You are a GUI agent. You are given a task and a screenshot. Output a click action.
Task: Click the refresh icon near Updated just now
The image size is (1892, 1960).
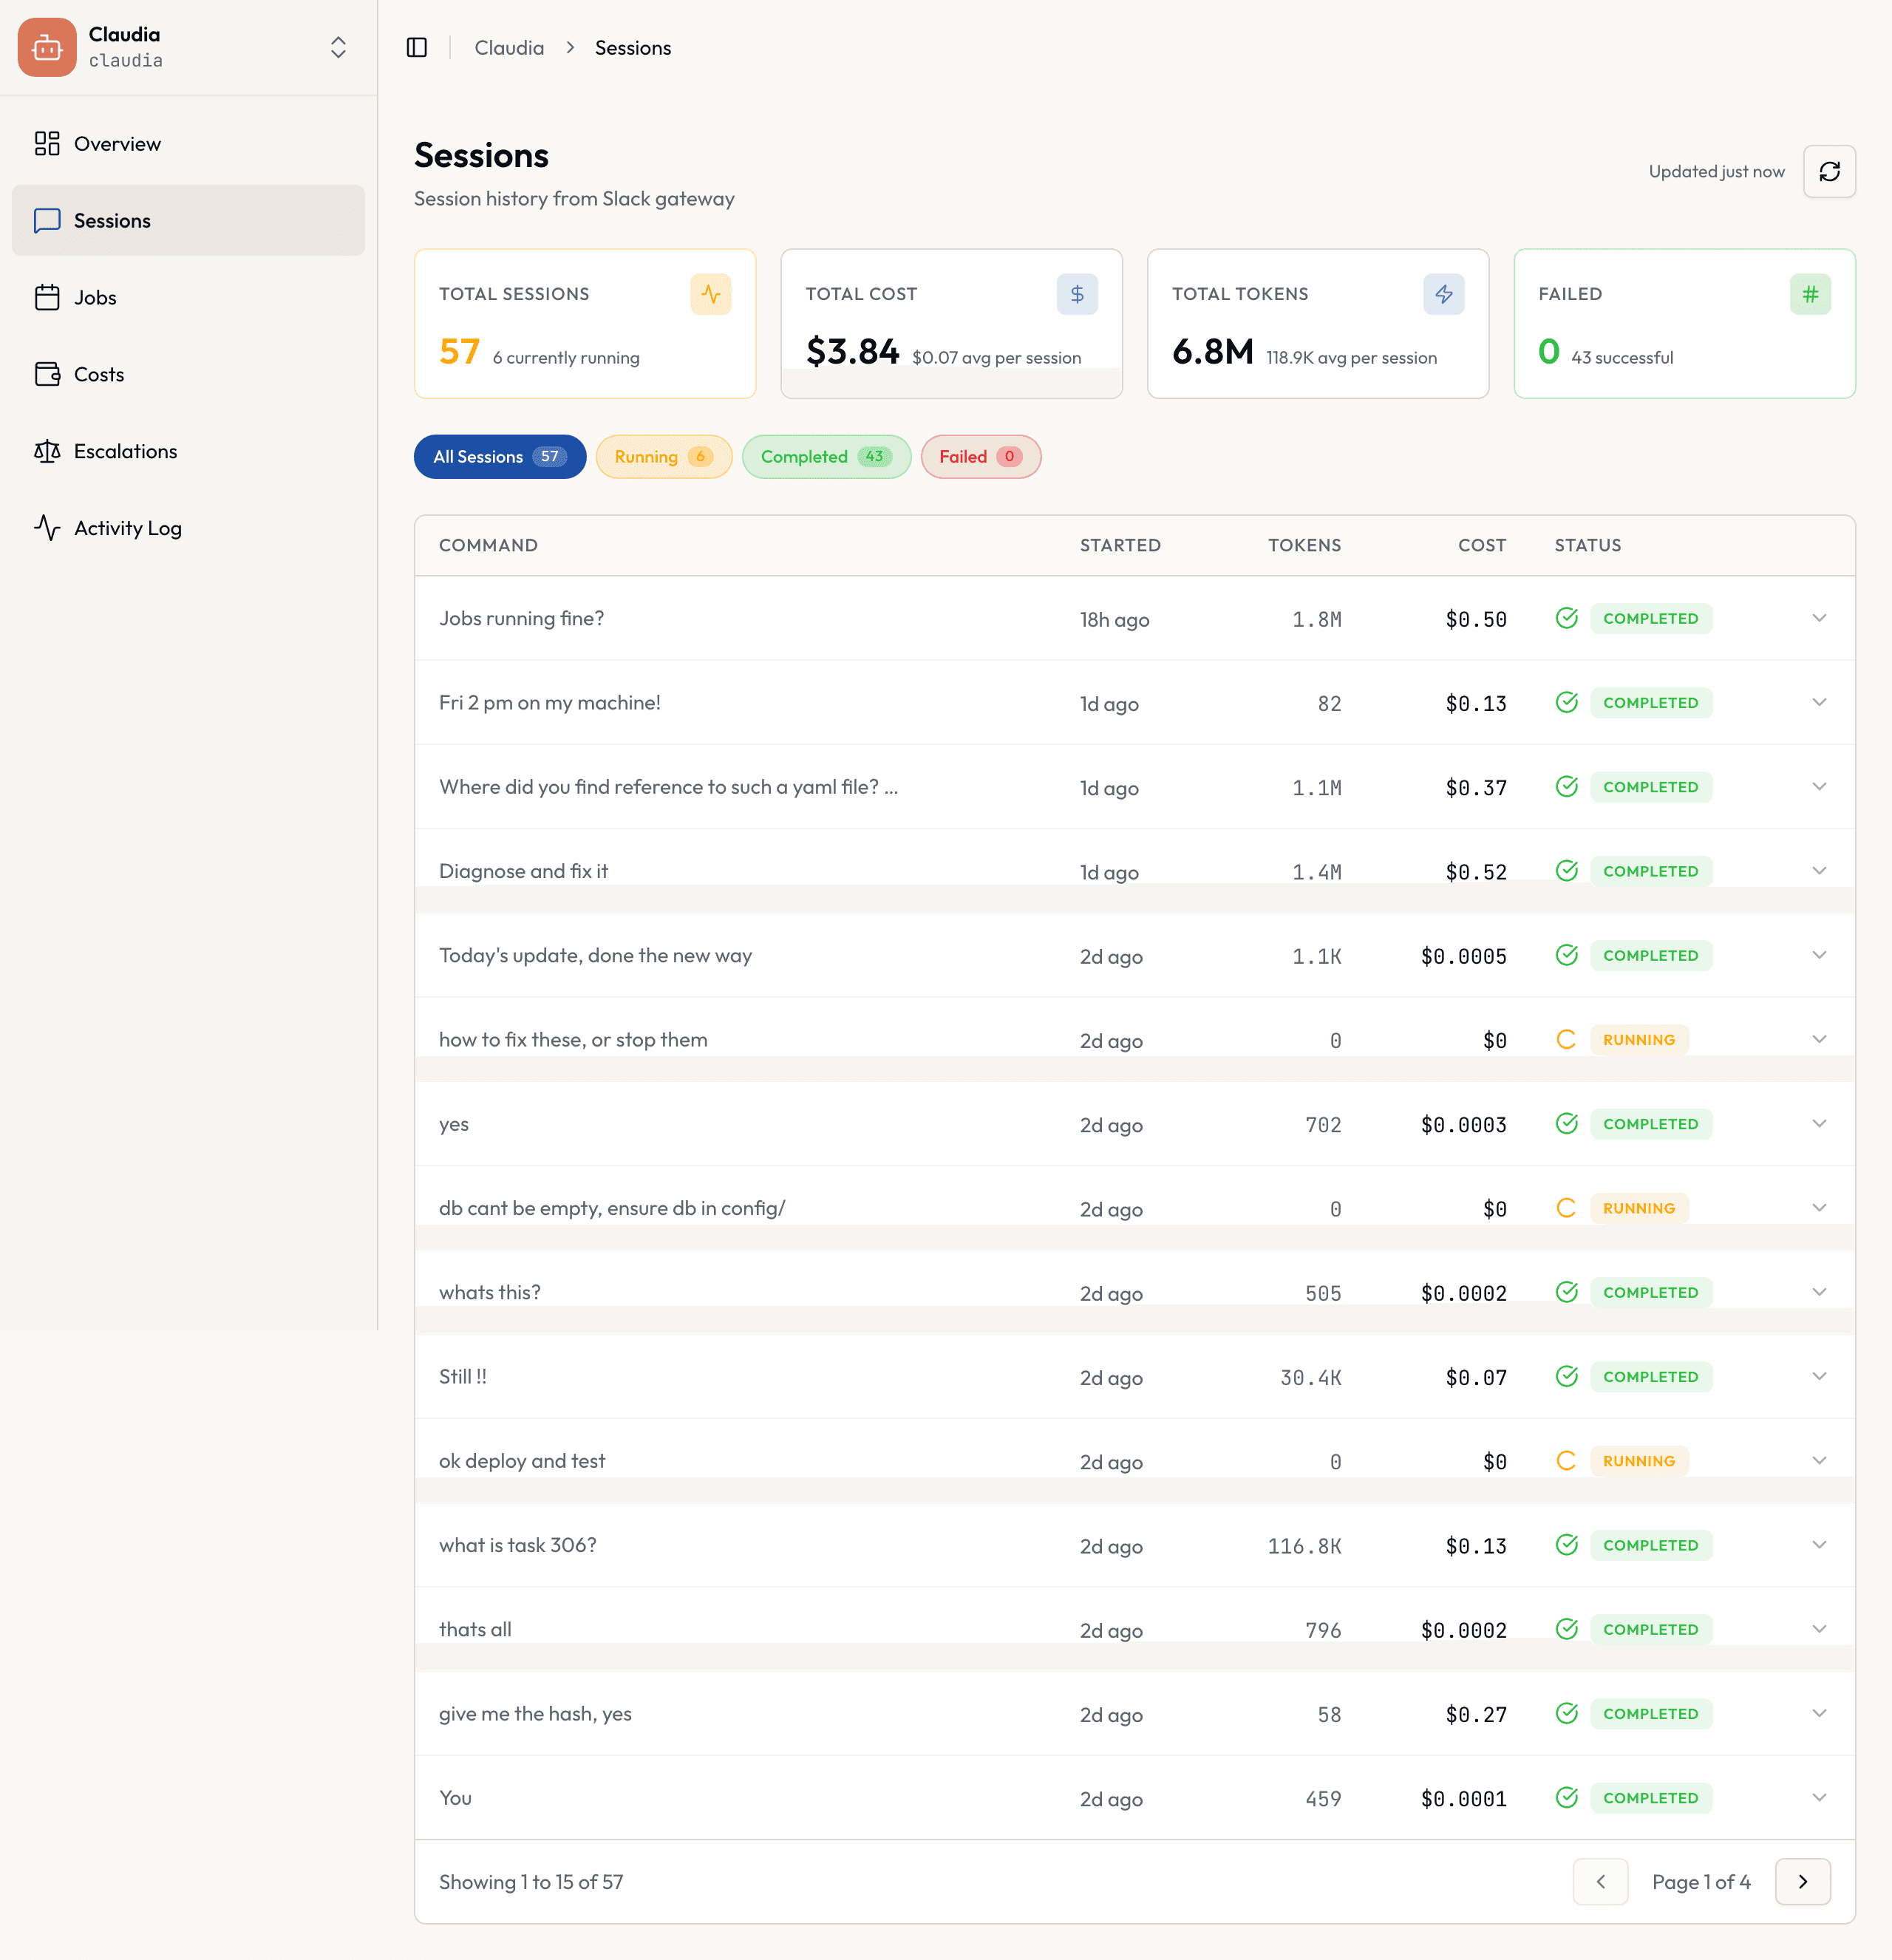click(1829, 171)
